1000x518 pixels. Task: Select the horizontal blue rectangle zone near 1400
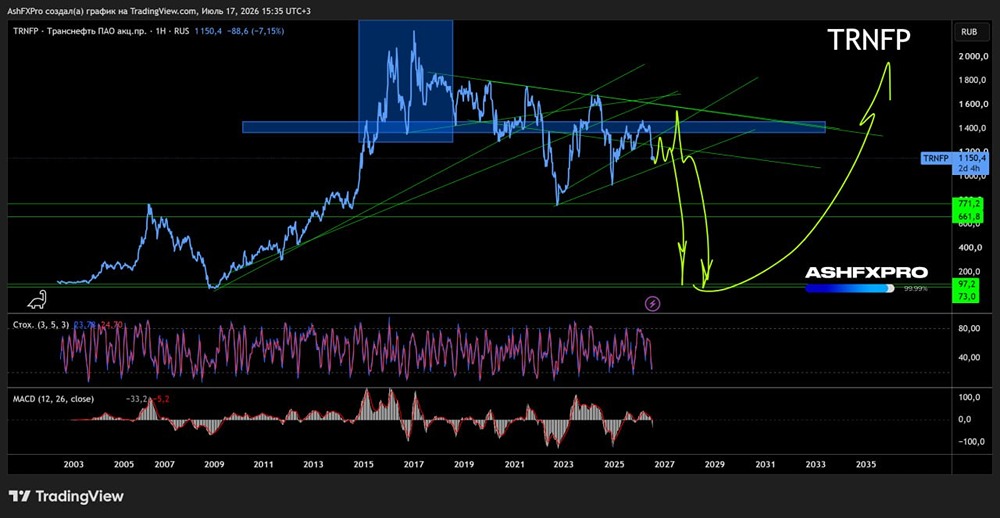[x=533, y=127]
